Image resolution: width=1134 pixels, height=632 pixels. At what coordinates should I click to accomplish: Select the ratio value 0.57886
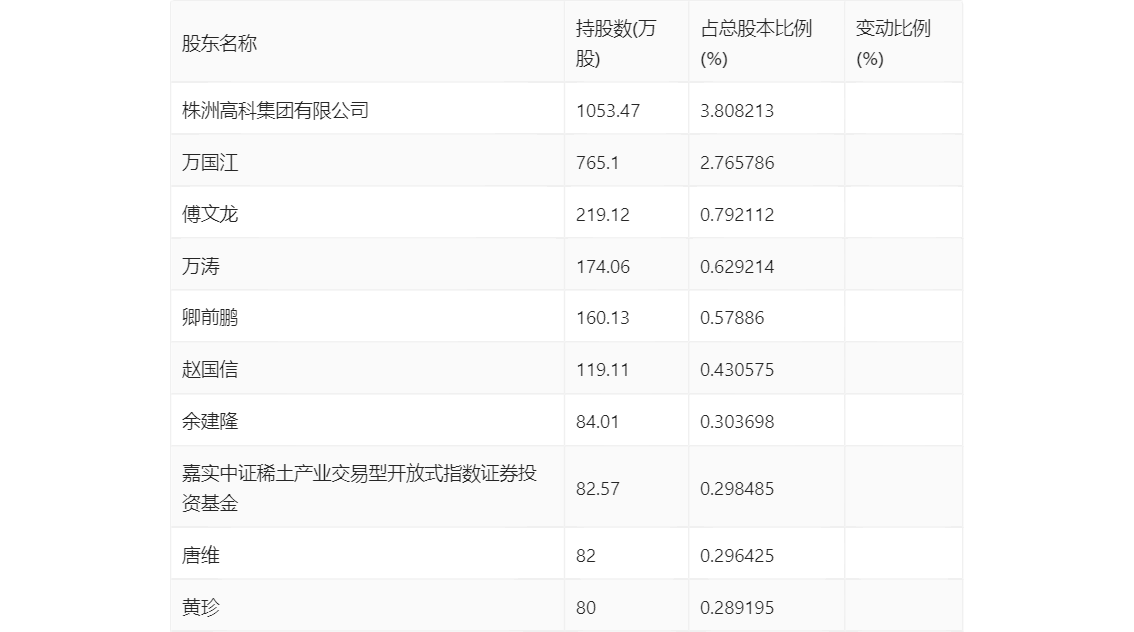click(732, 317)
